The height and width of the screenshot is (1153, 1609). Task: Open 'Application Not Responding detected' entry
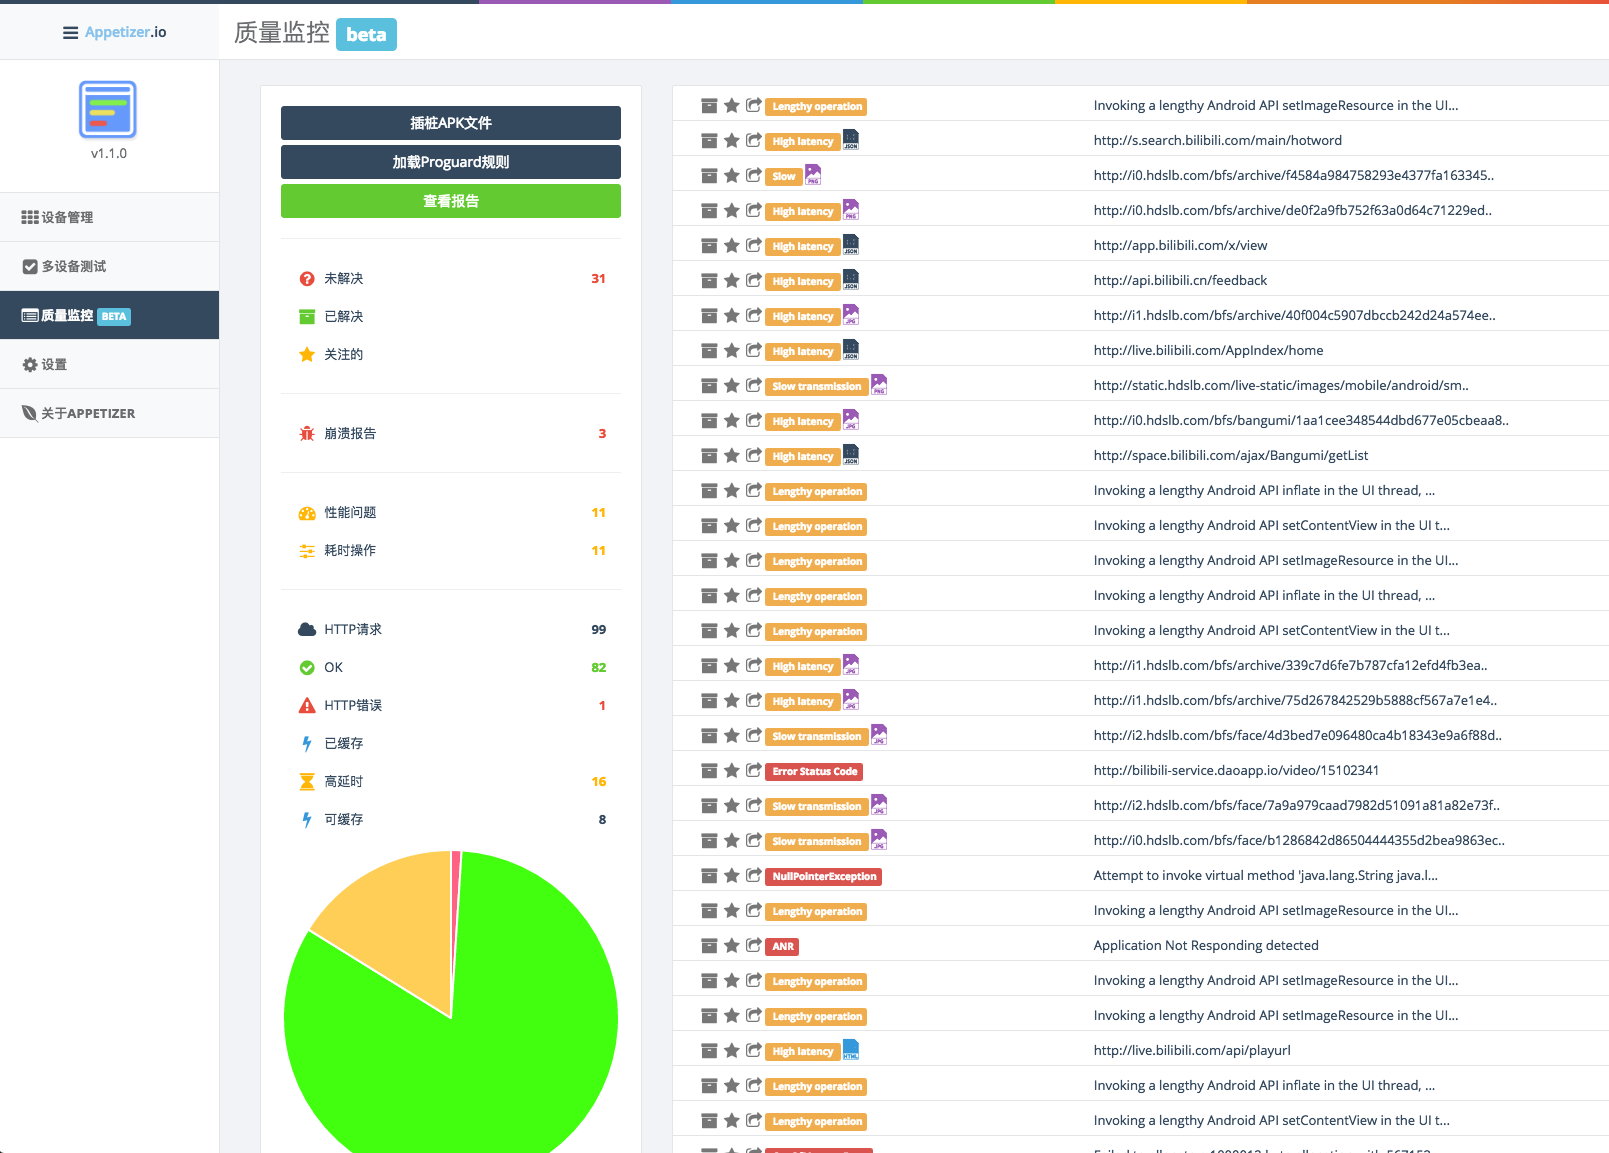pyautogui.click(x=1206, y=945)
